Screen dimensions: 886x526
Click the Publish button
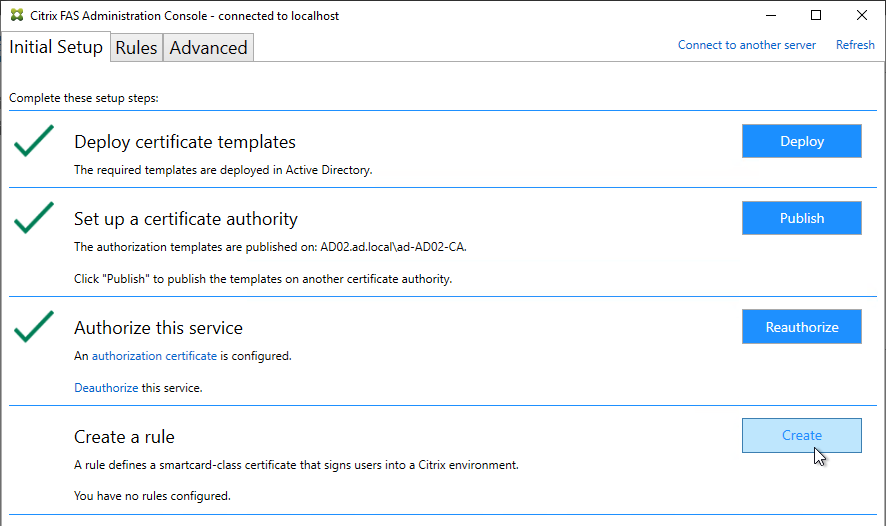pyautogui.click(x=801, y=218)
